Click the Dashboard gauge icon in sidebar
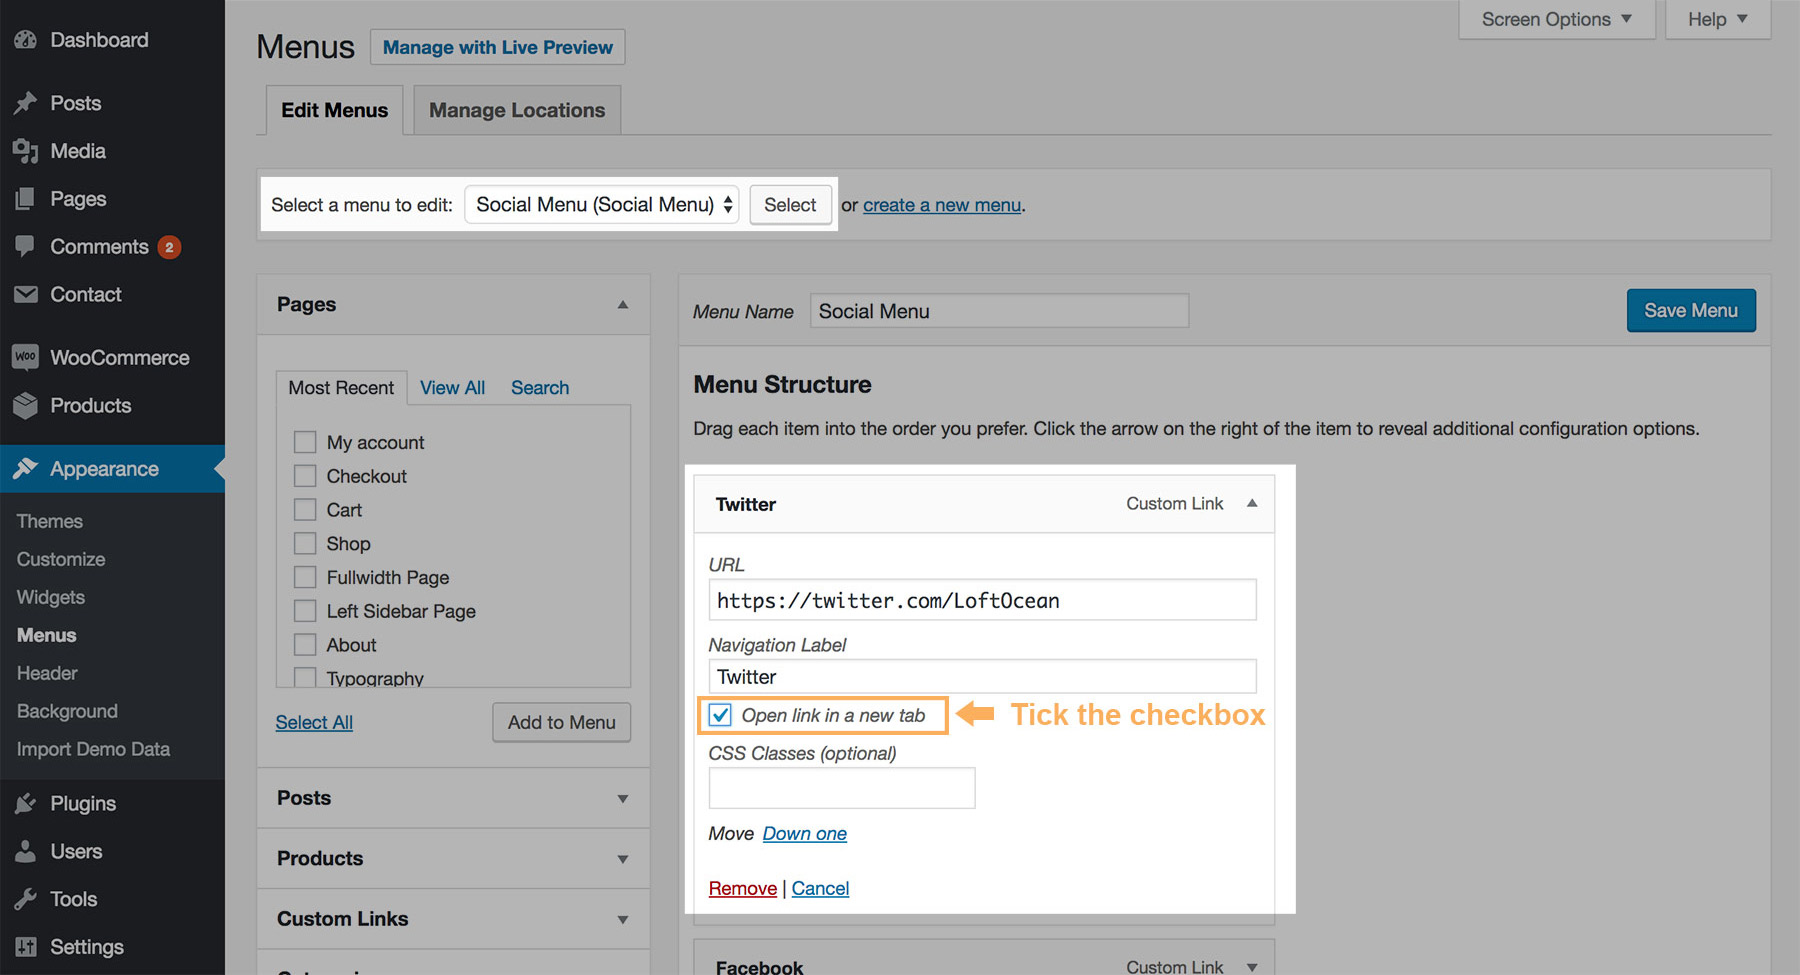Screen dimensions: 1800x975 pyautogui.click(x=25, y=40)
